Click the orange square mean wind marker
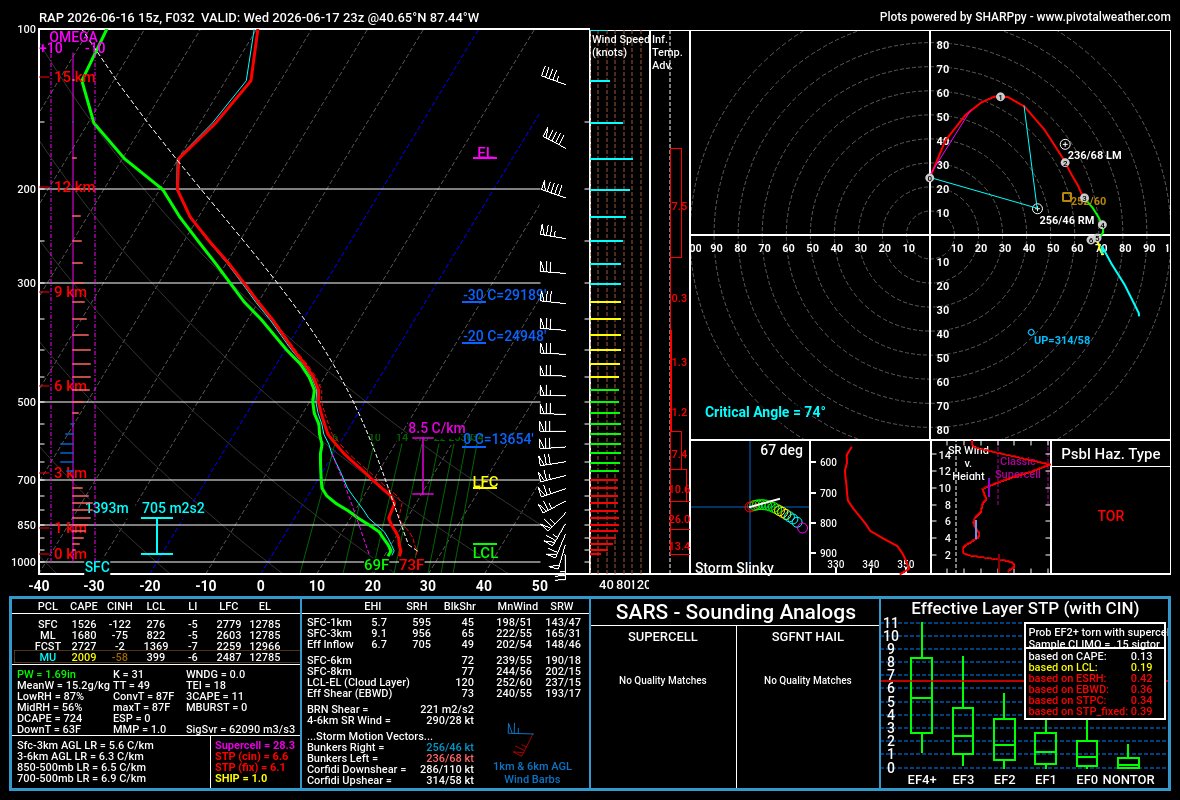The width and height of the screenshot is (1180, 800). click(1066, 197)
